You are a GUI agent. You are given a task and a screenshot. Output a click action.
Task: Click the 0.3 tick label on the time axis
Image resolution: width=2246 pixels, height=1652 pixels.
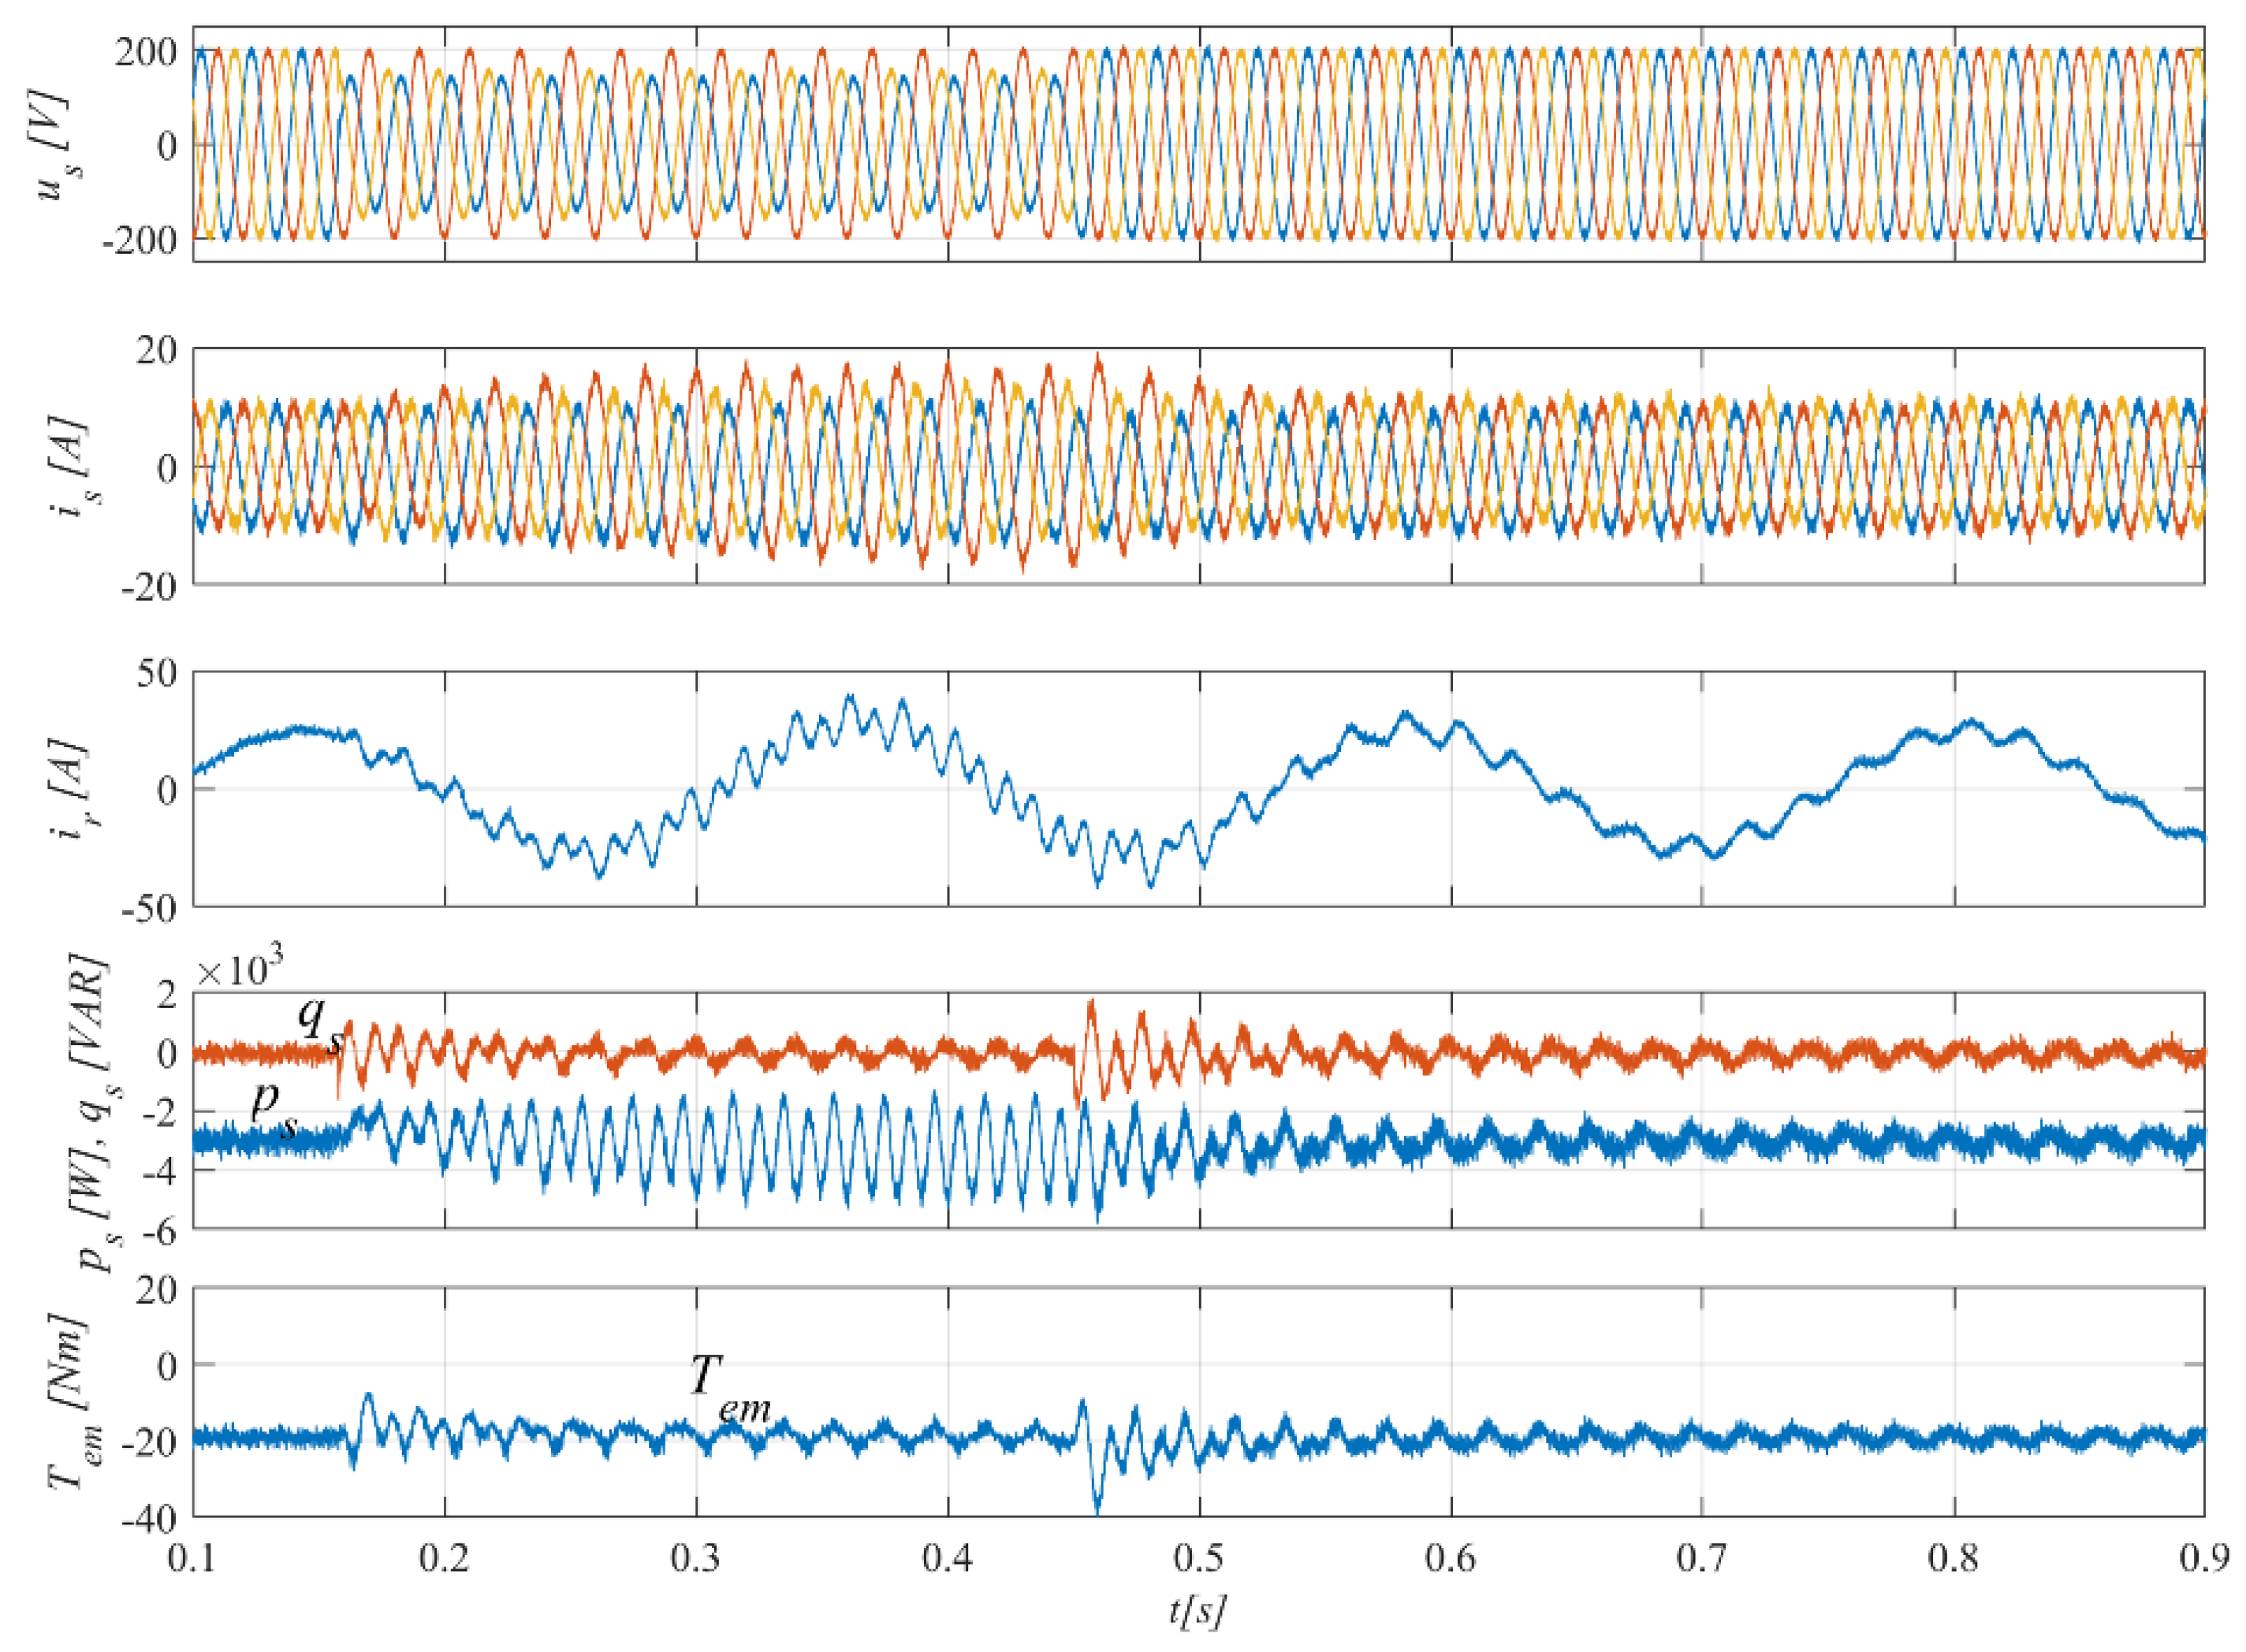click(x=695, y=1558)
